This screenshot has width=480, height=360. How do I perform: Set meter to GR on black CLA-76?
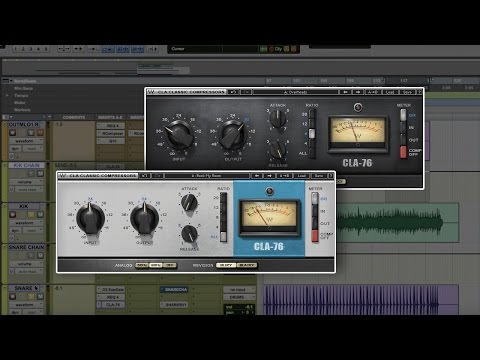tap(403, 115)
